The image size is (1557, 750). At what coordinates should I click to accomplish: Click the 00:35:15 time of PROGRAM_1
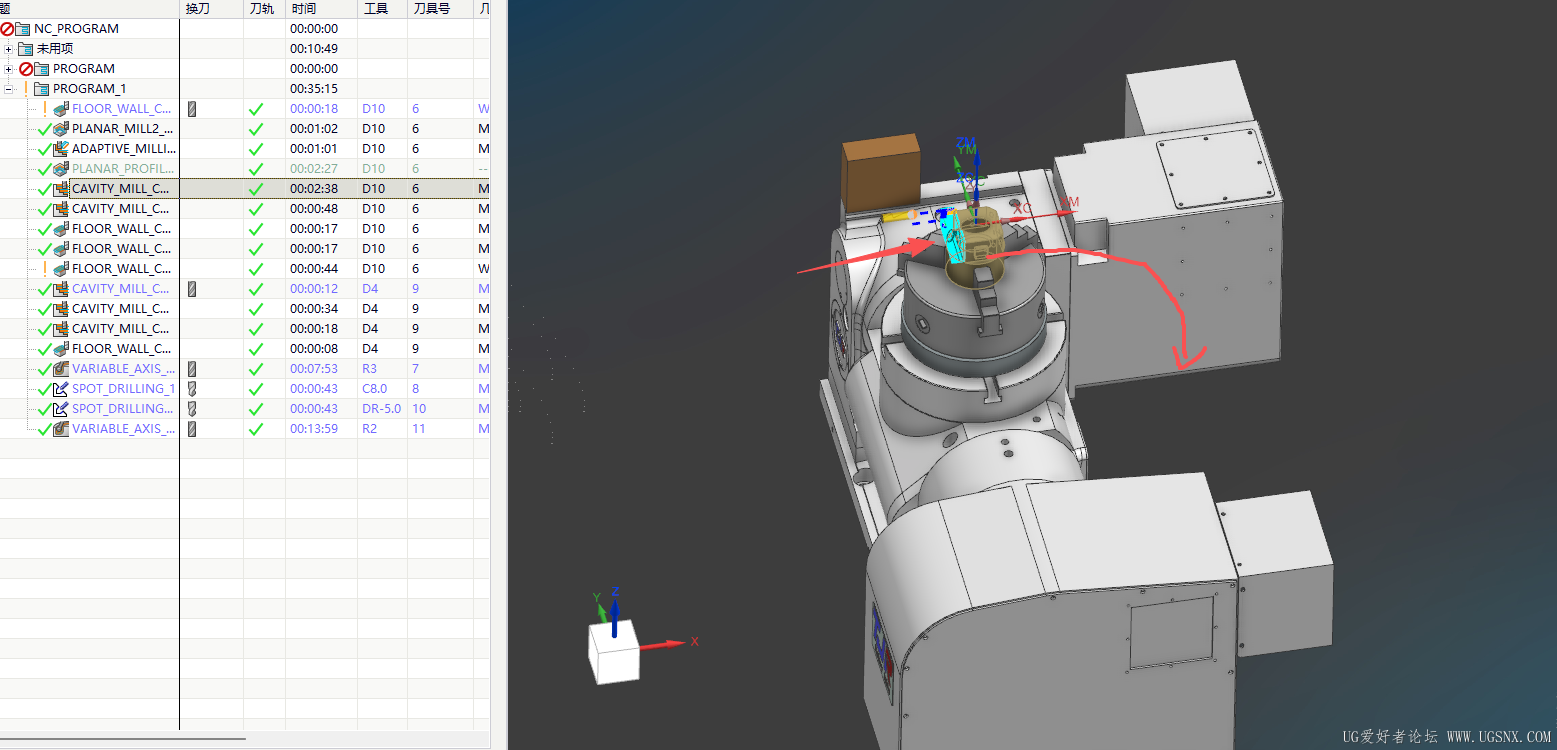click(314, 89)
